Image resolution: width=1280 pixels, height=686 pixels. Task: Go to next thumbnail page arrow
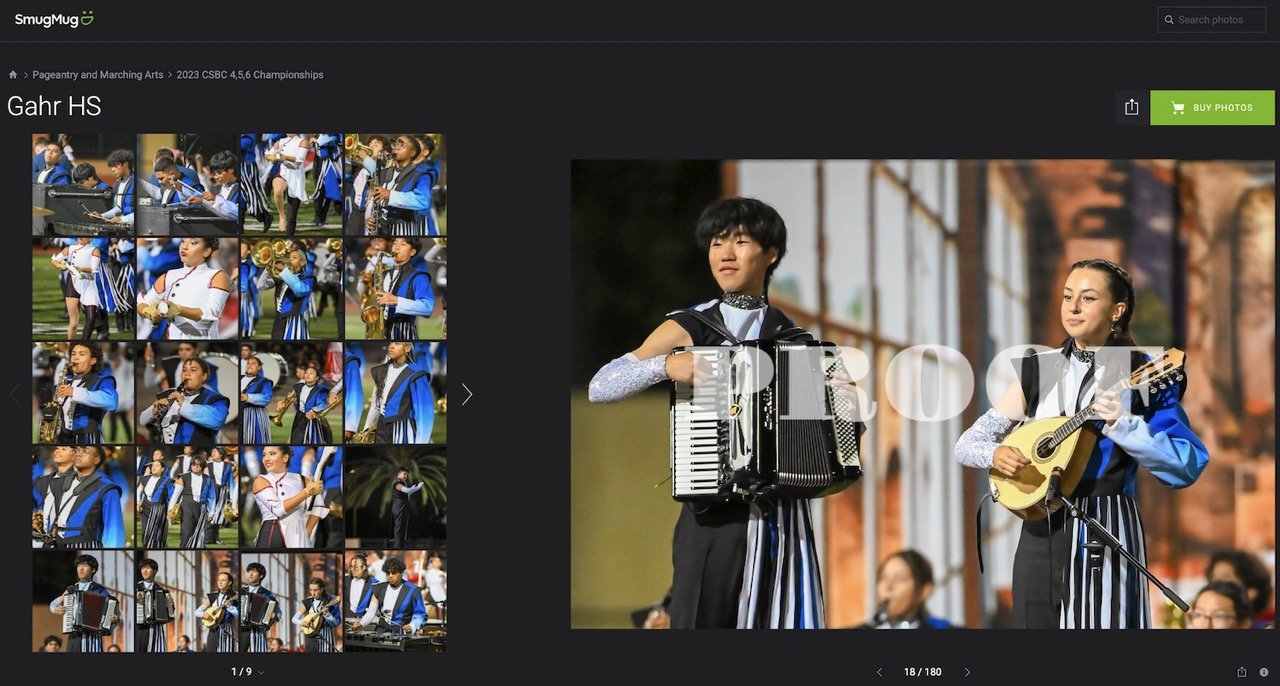[466, 394]
